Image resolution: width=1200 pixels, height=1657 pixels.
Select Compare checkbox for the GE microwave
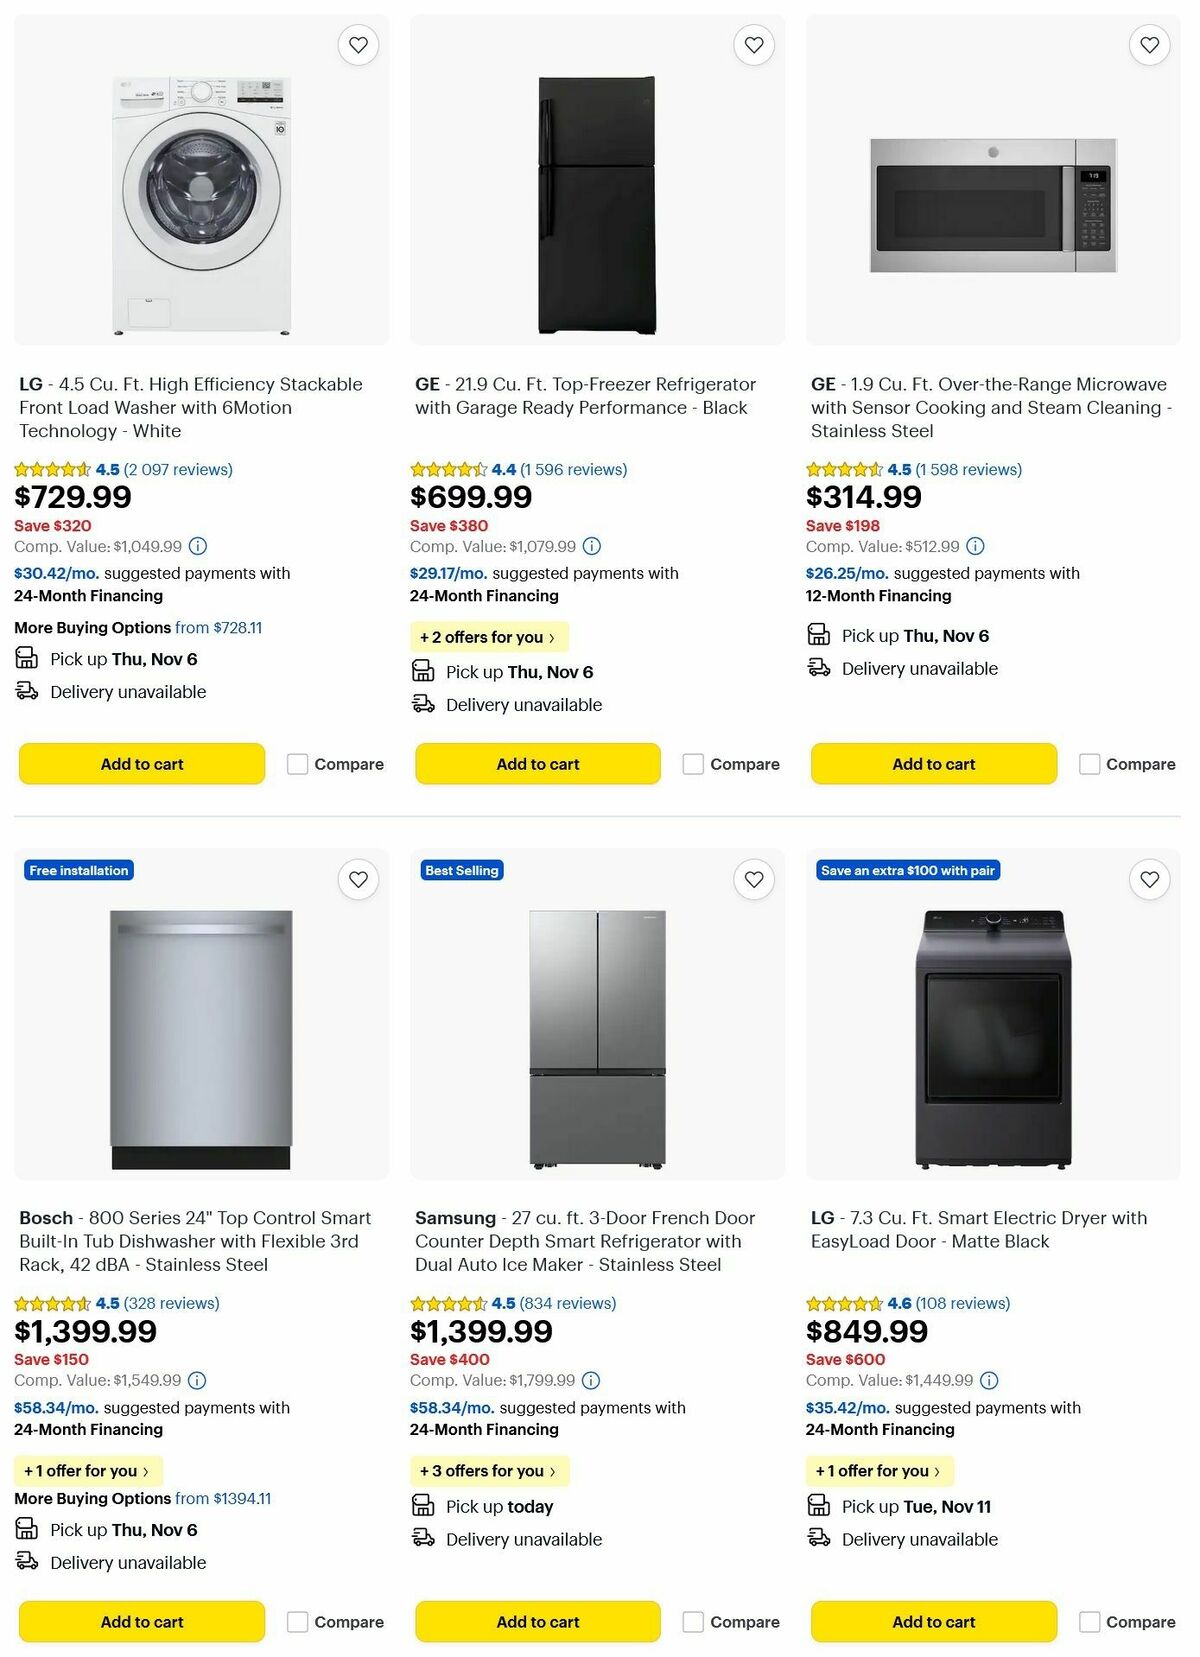pyautogui.click(x=1088, y=763)
